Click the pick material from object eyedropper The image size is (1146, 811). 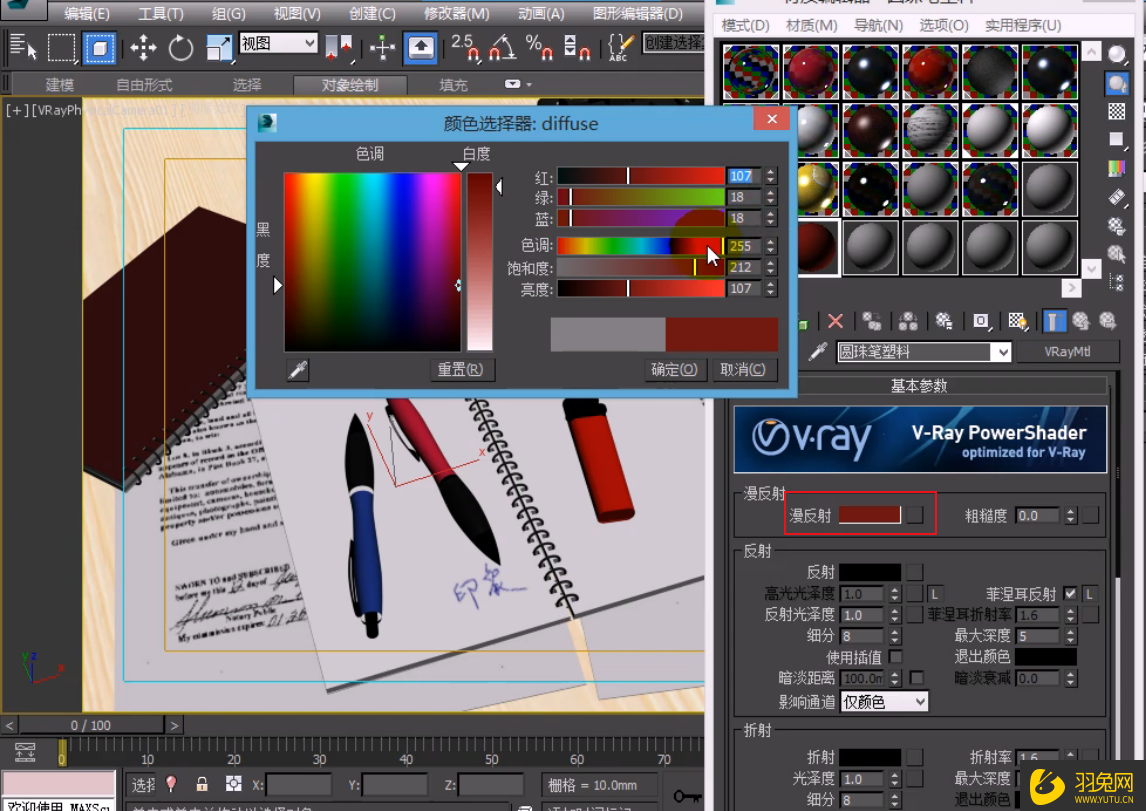[x=818, y=352]
